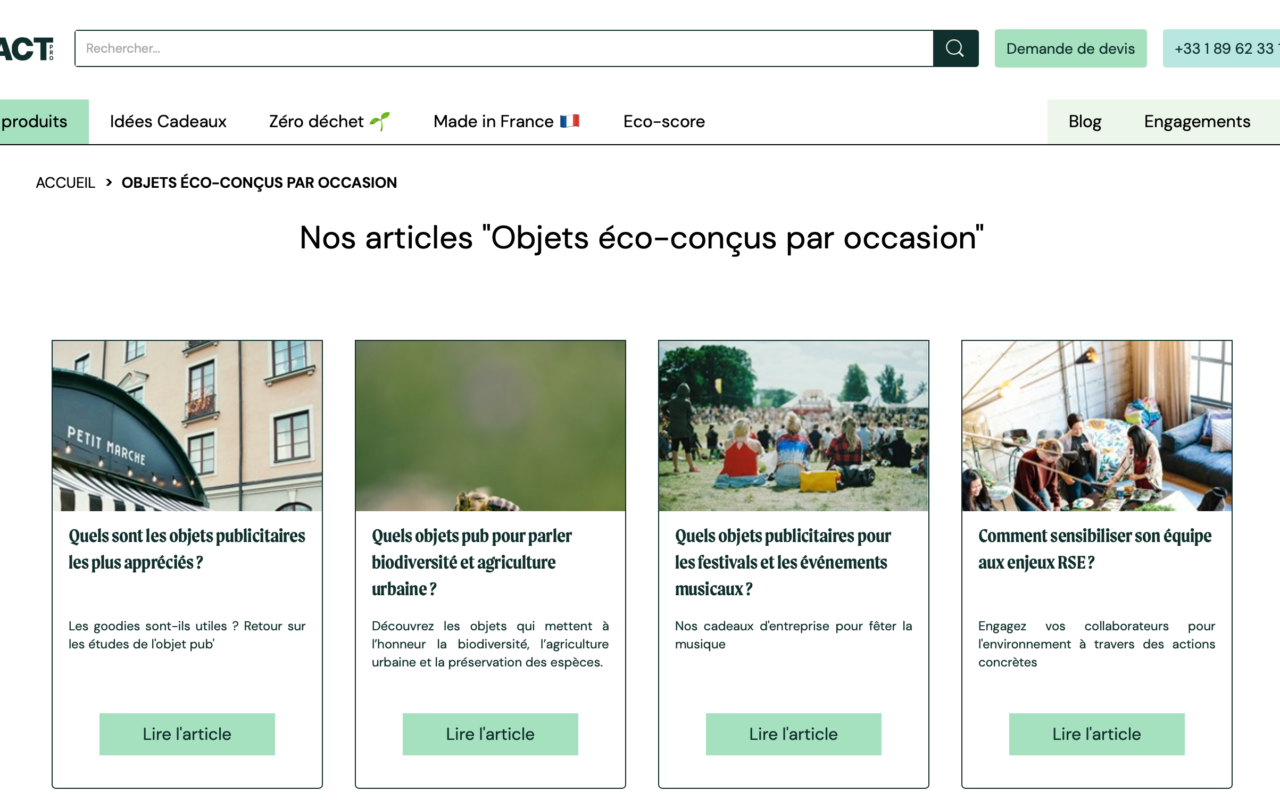Open title 'Quels sont les objets publicitaires les plus appréciés ?'
This screenshot has width=1280, height=800.
[187, 549]
